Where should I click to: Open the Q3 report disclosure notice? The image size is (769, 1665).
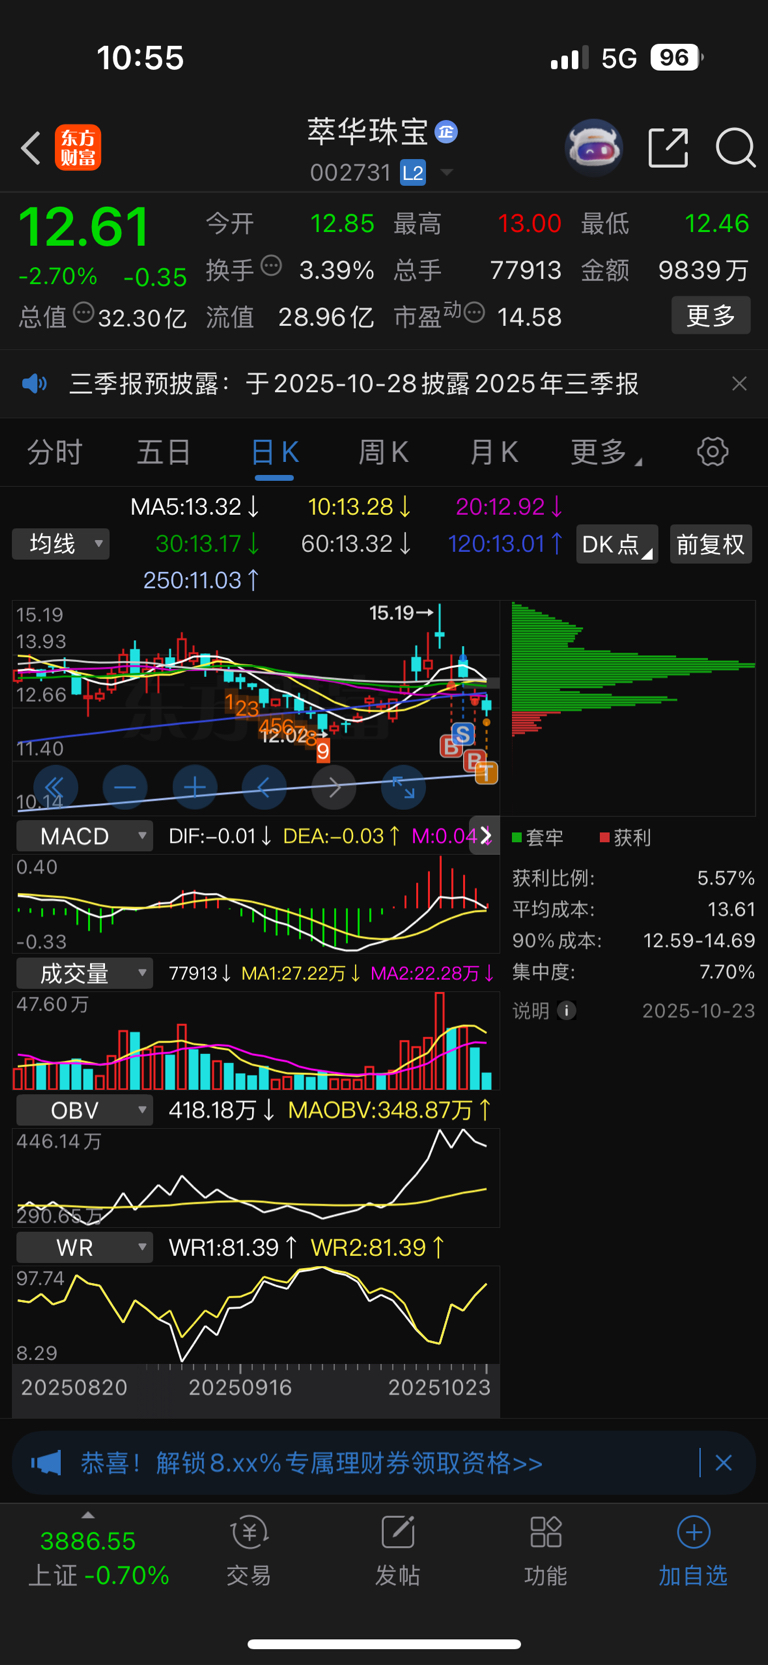(x=354, y=384)
